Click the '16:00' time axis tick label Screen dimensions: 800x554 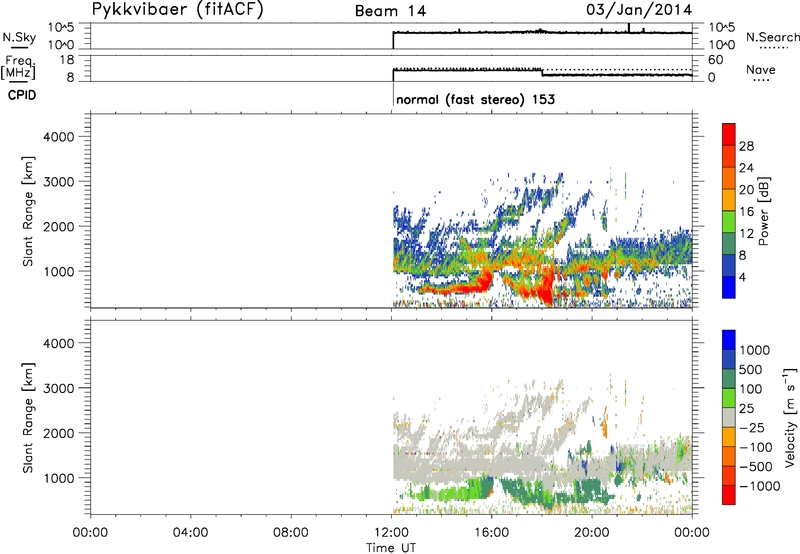coord(491,533)
